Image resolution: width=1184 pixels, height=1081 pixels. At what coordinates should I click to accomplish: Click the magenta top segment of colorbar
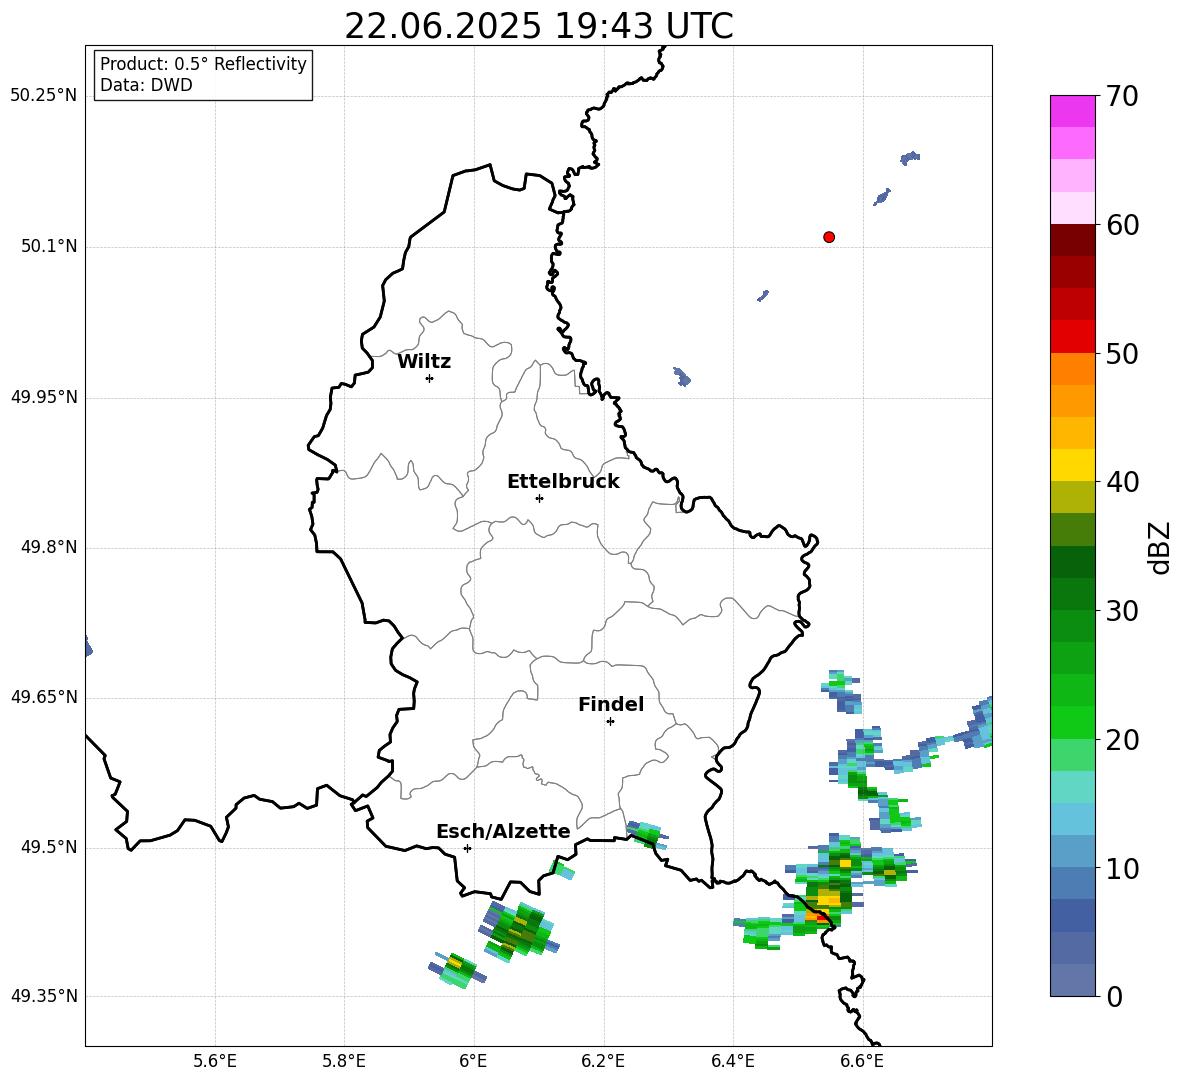1072,111
